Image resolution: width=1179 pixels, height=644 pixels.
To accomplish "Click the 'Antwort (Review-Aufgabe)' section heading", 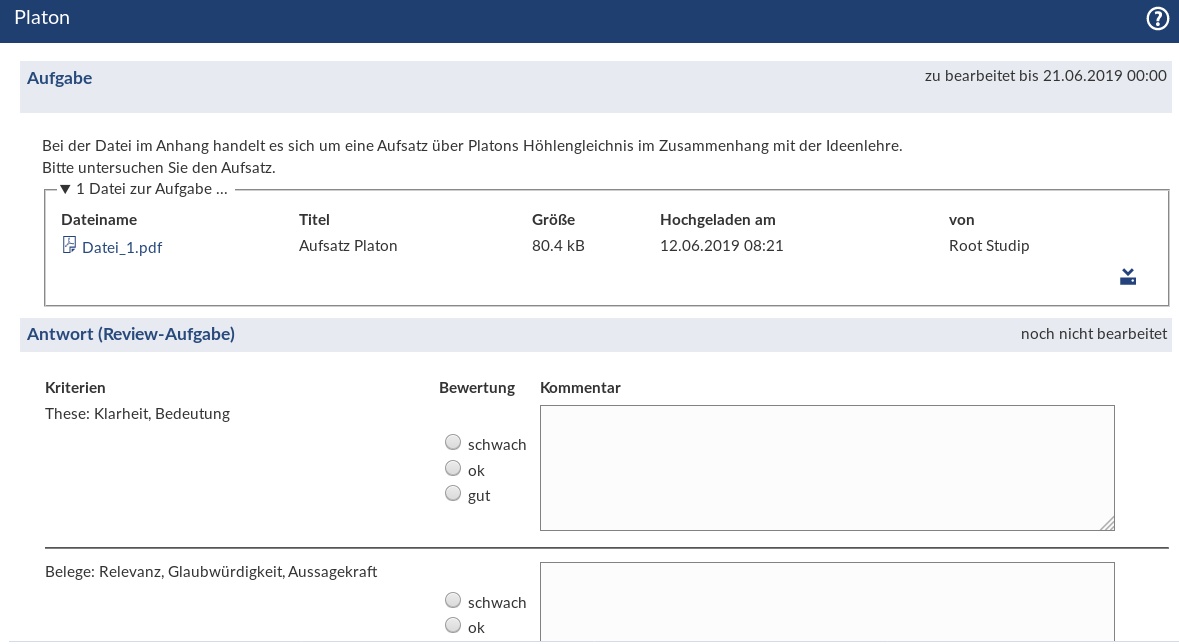I will [131, 334].
